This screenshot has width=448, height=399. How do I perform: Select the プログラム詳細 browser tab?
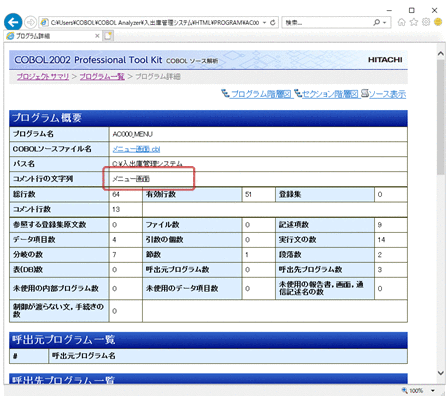[x=53, y=36]
